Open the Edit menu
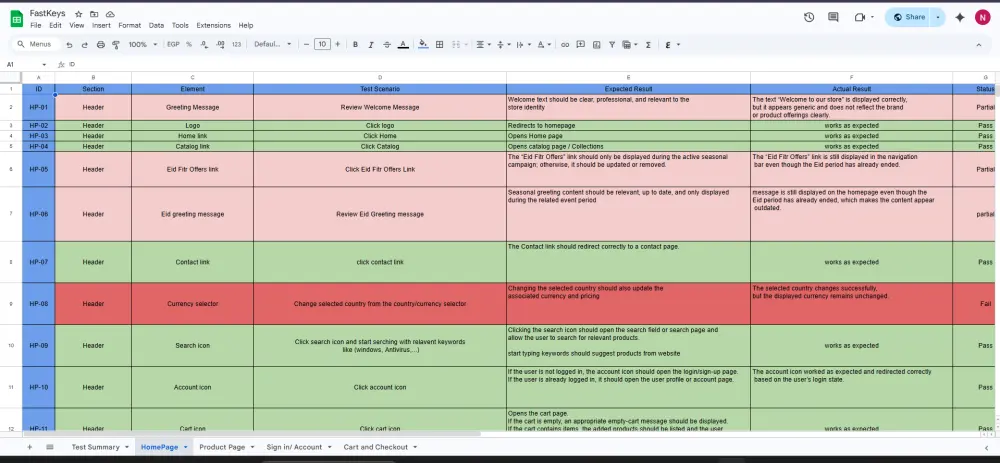Screen dimensions: 1000x463 coord(55,26)
